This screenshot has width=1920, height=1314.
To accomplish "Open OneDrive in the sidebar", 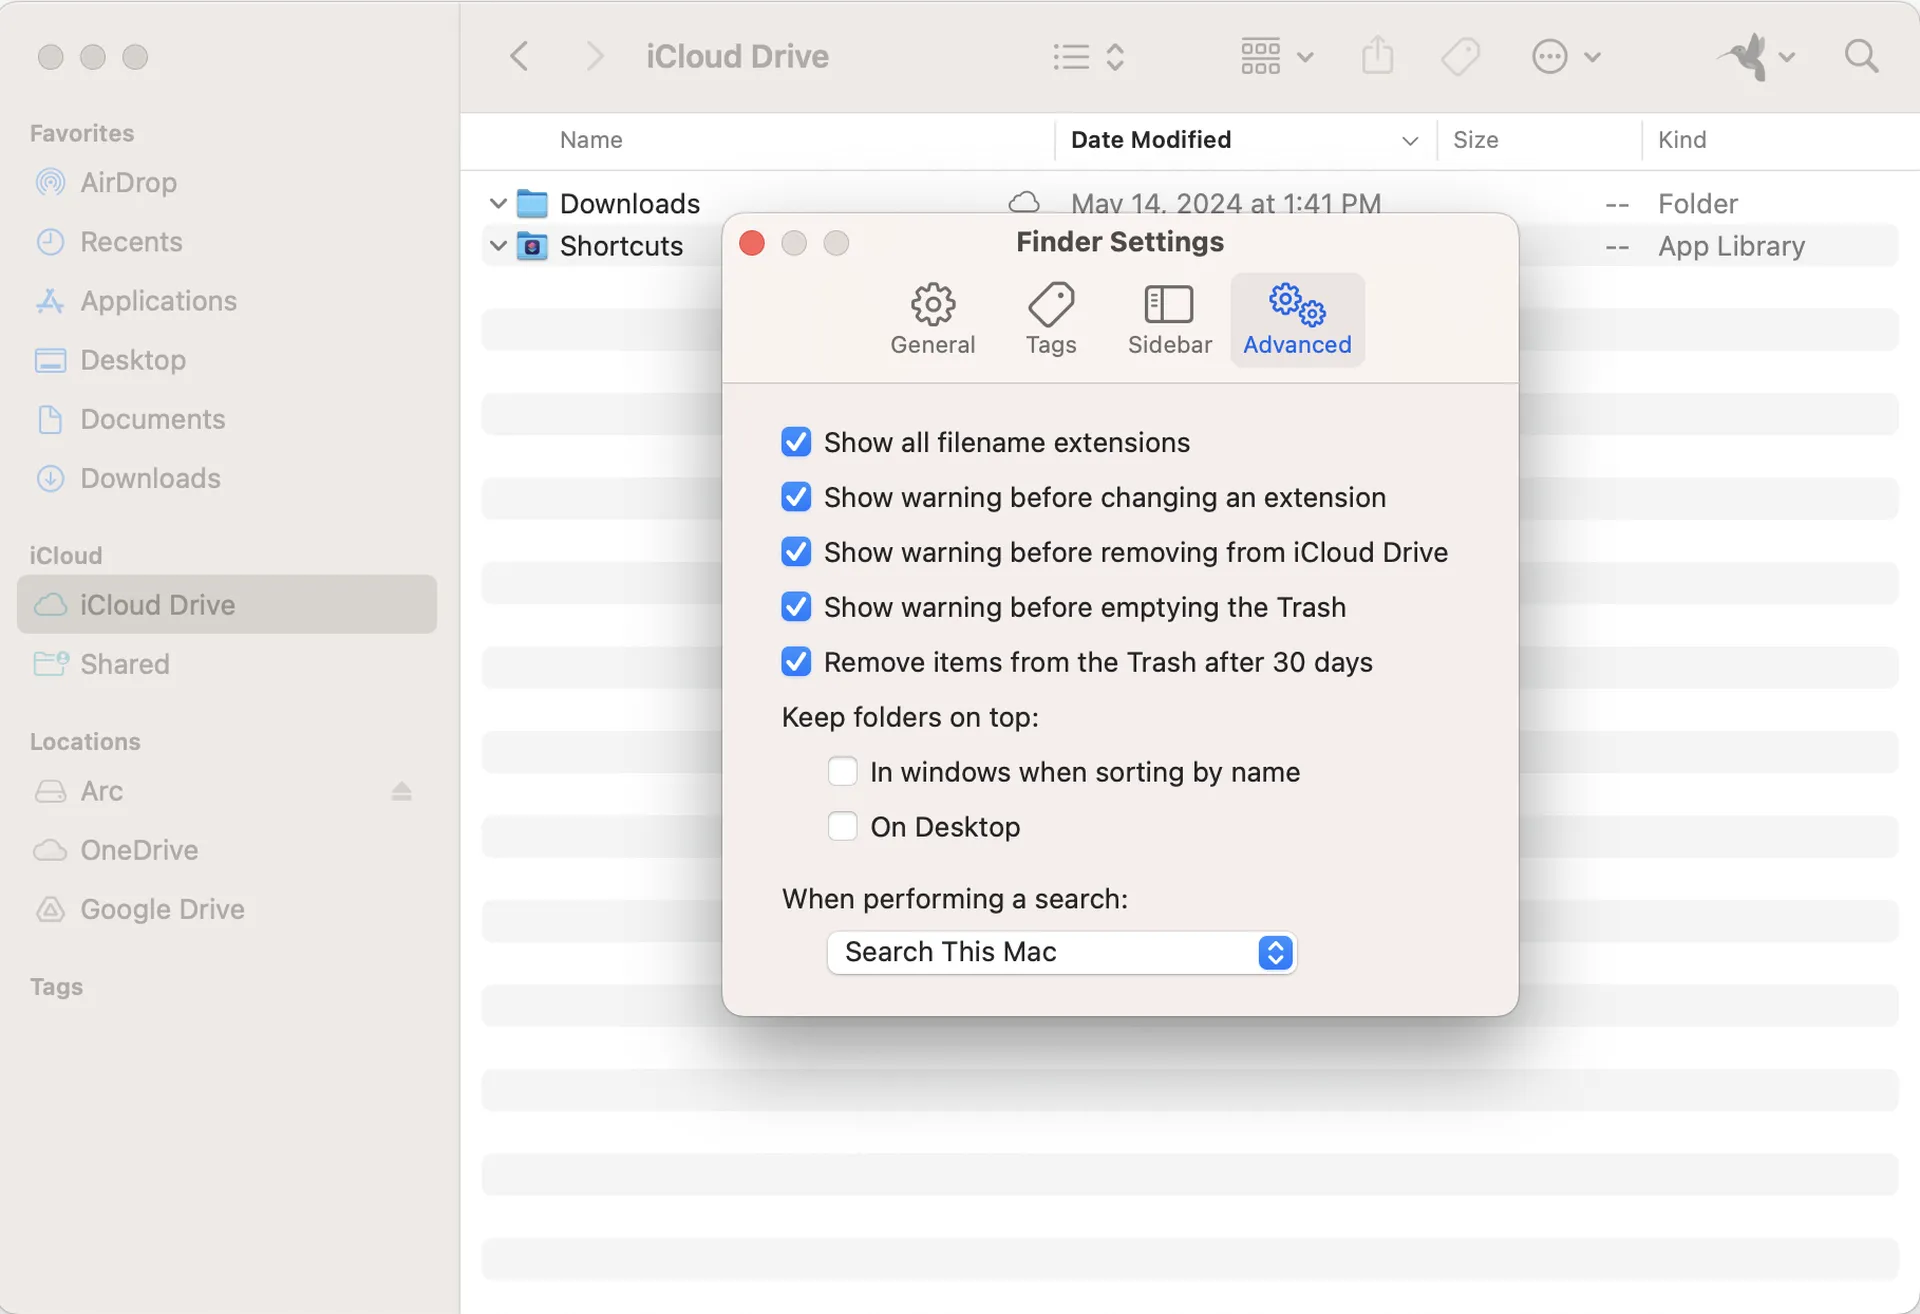I will (x=226, y=849).
